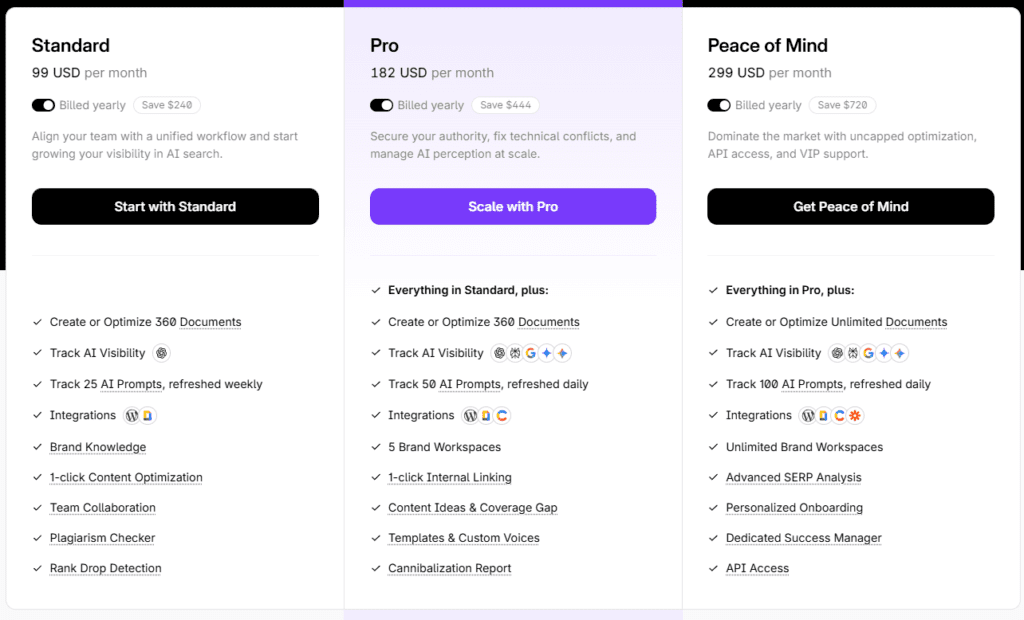Open the Documents tooltip in Standard plan

[x=211, y=322]
